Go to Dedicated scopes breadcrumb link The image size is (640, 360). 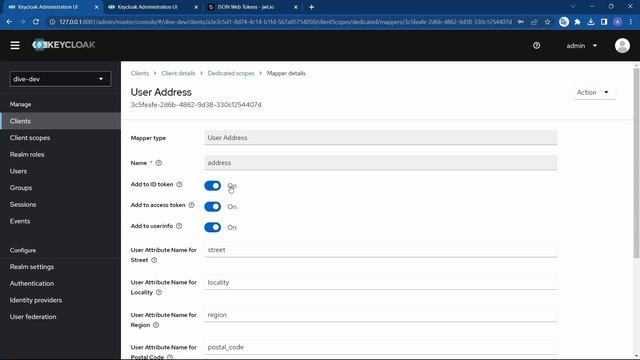click(231, 73)
